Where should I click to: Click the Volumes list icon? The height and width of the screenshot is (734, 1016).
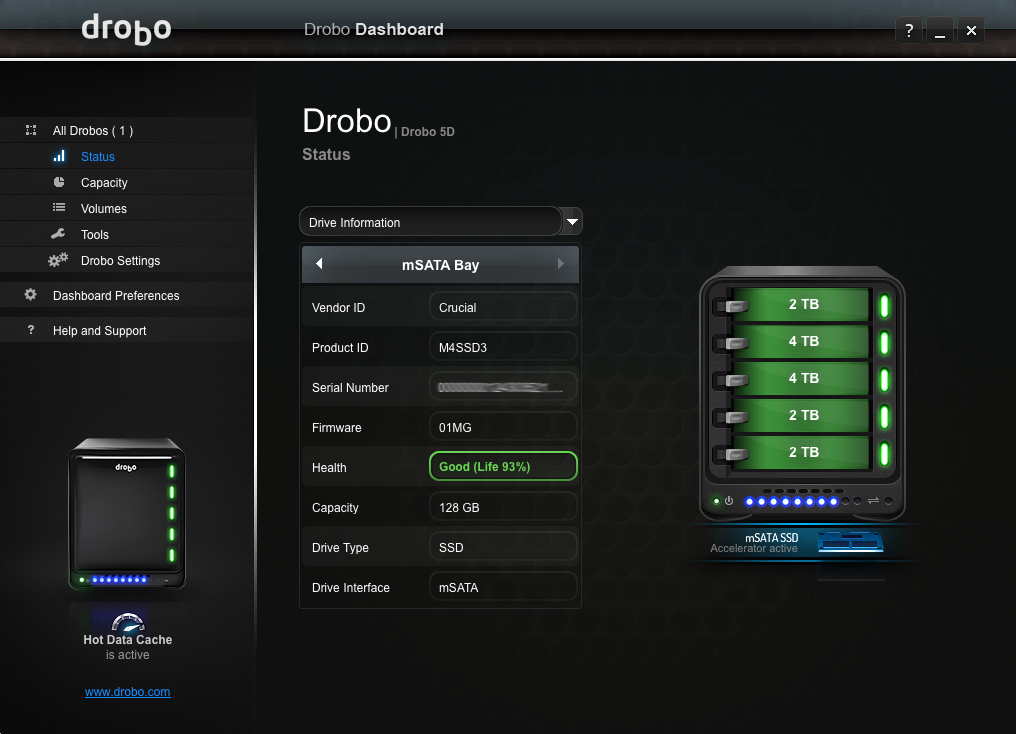[59, 207]
